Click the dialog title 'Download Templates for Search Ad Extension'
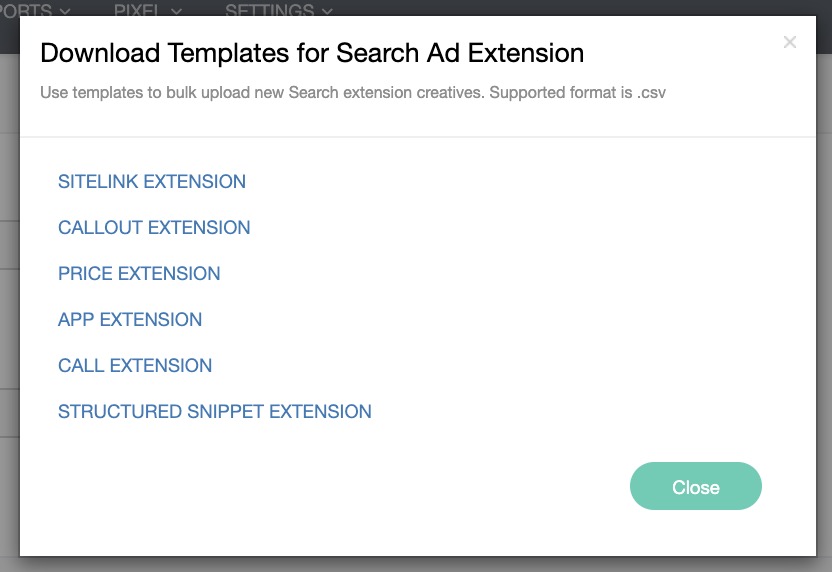 coord(312,53)
